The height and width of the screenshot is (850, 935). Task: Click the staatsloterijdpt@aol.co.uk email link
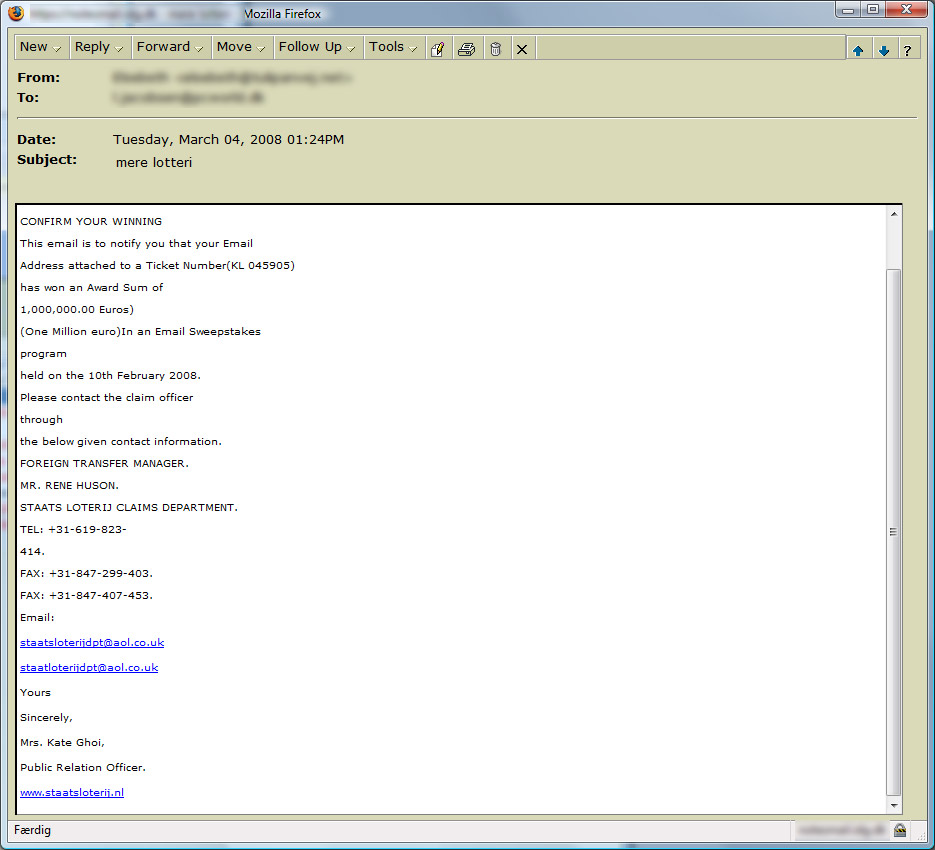[x=92, y=643]
